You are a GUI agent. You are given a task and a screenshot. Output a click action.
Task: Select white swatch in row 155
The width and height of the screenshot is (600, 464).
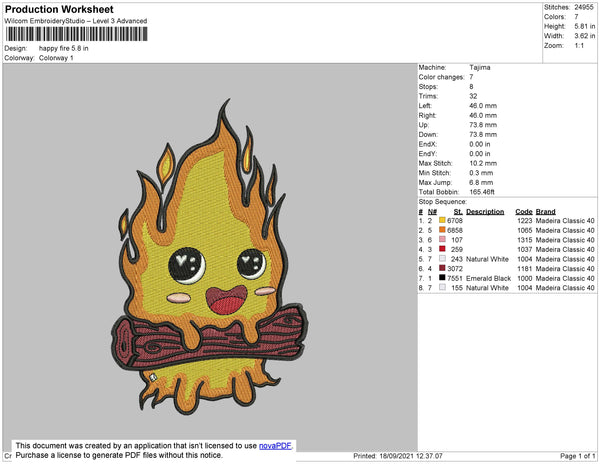click(442, 287)
